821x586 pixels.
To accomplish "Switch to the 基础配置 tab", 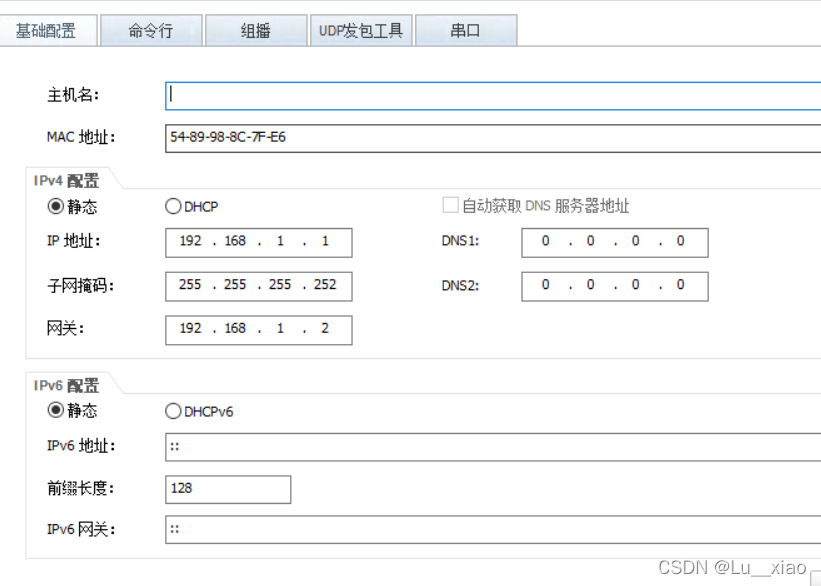I will pyautogui.click(x=48, y=30).
